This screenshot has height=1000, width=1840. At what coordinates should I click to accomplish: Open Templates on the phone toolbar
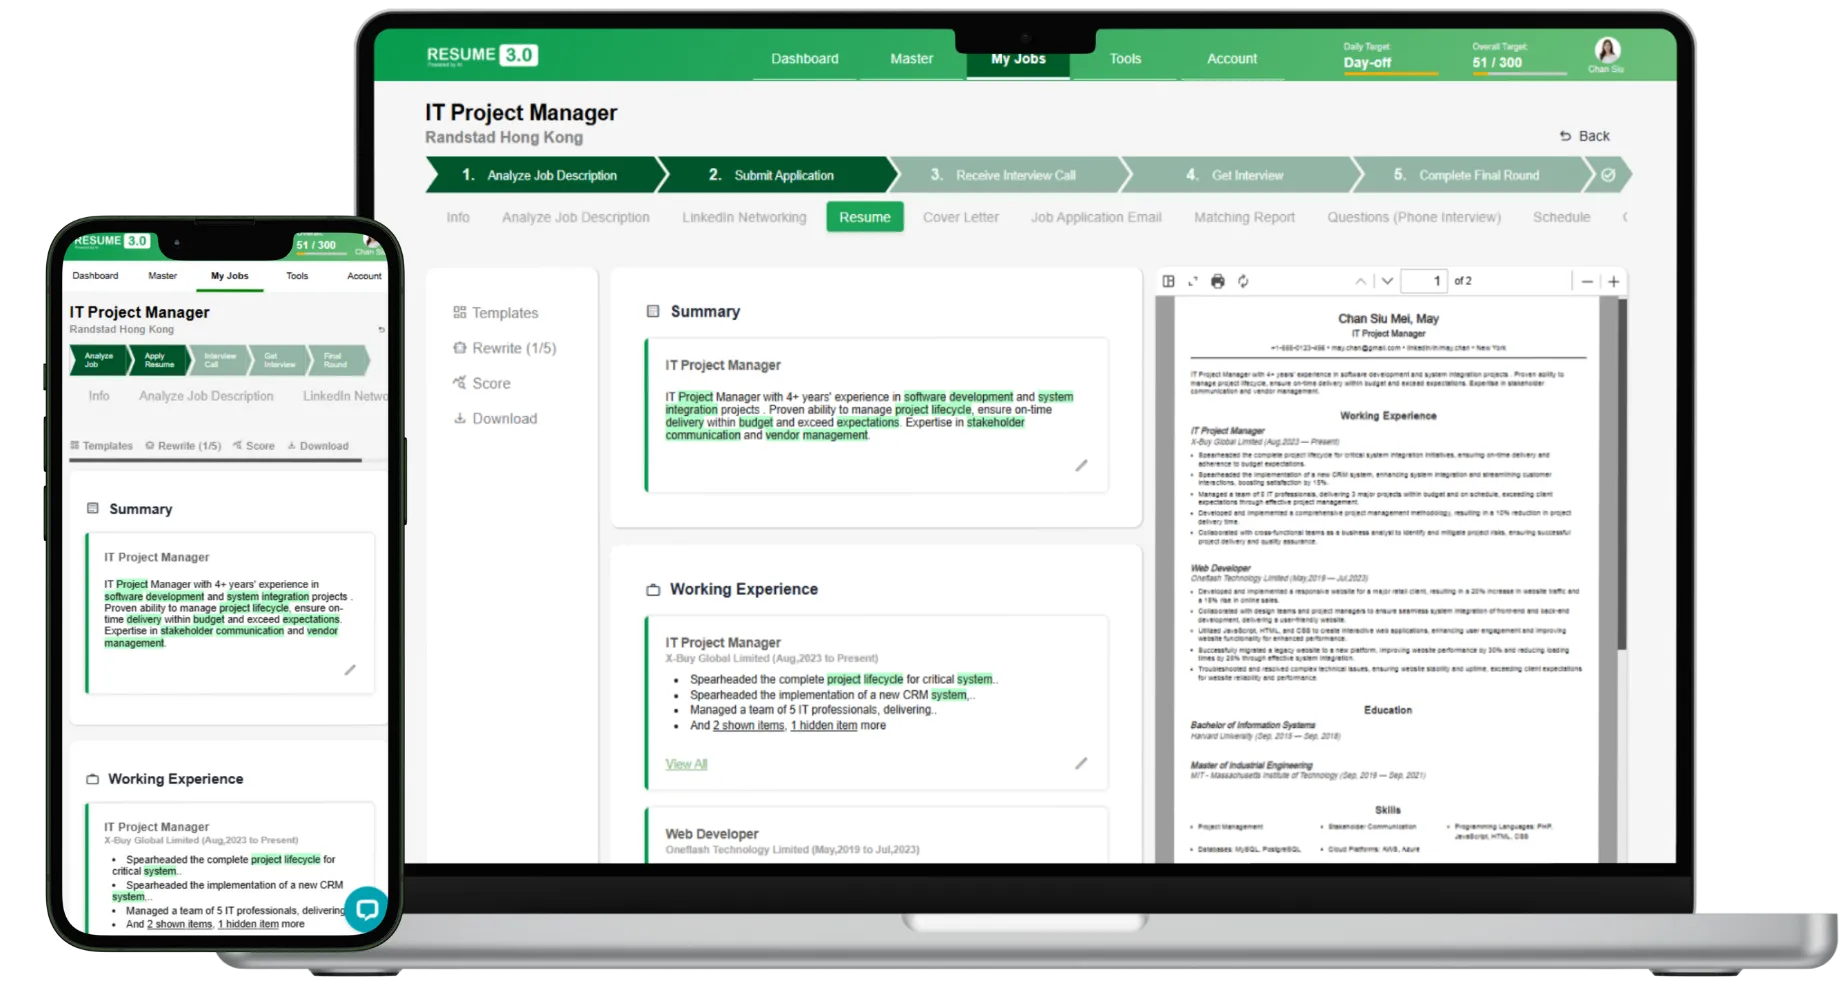click(x=101, y=446)
